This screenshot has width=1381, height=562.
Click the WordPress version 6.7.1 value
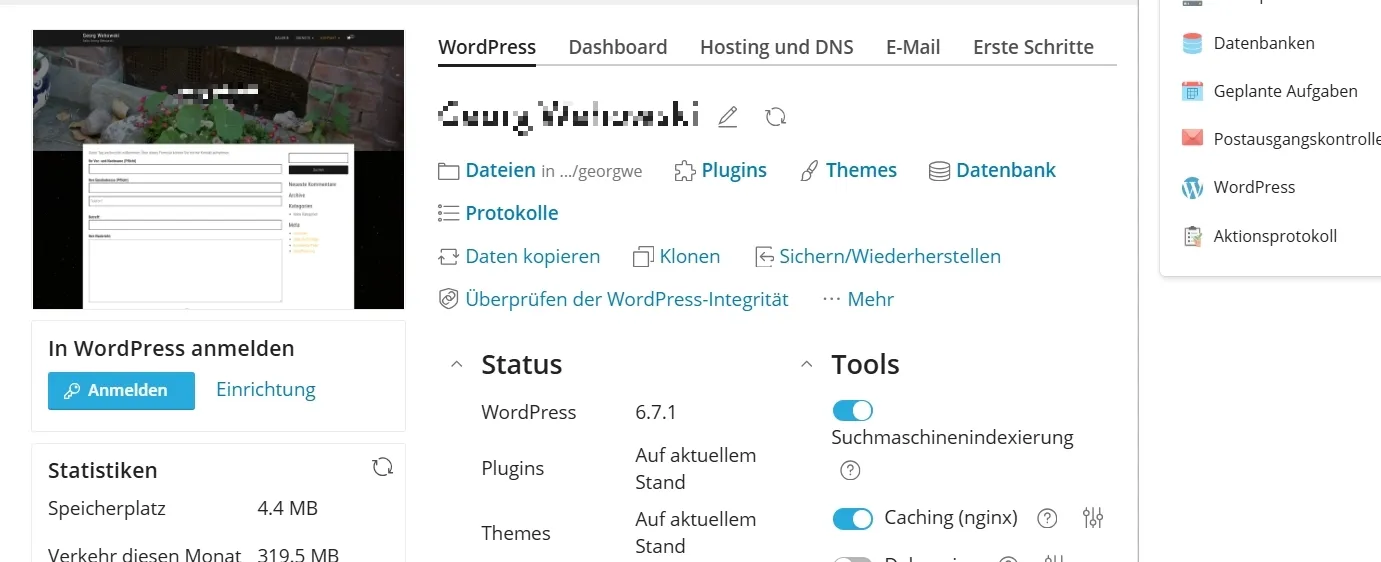pos(656,412)
